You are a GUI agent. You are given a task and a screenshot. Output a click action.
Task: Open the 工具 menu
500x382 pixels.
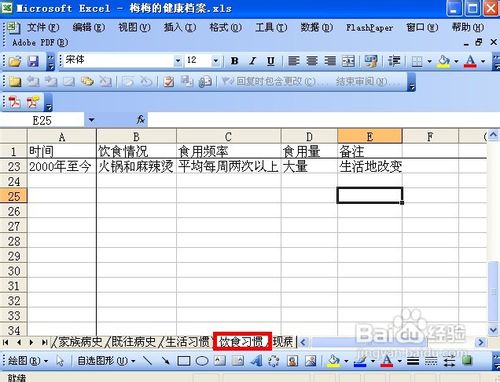tap(271, 27)
